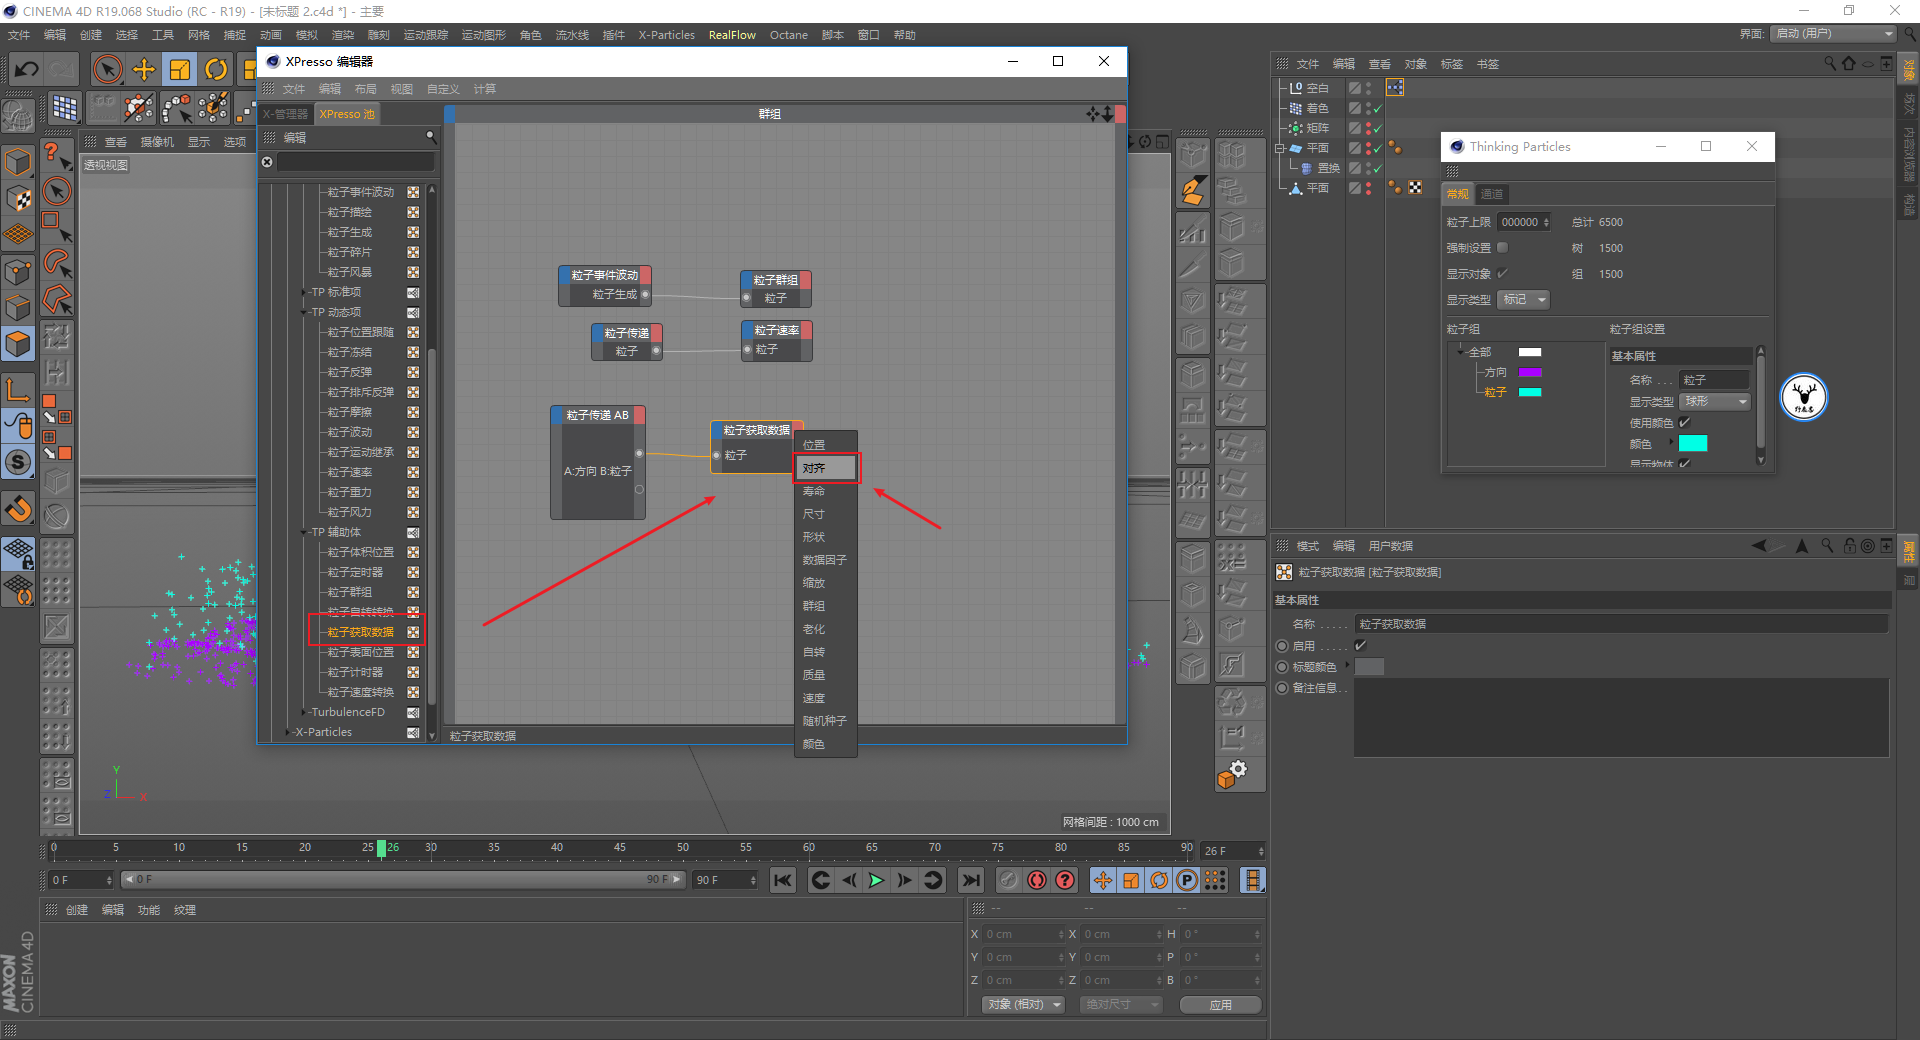Switch to Polygons mode icon
Image resolution: width=1920 pixels, height=1040 pixels.
point(19,343)
